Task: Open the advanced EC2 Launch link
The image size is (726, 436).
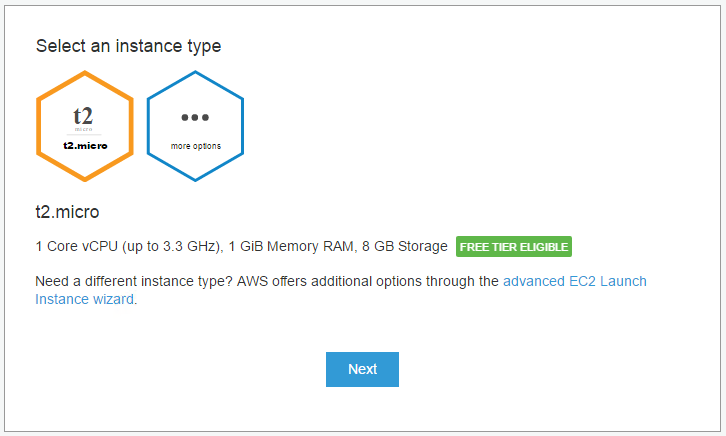Action: click(575, 281)
